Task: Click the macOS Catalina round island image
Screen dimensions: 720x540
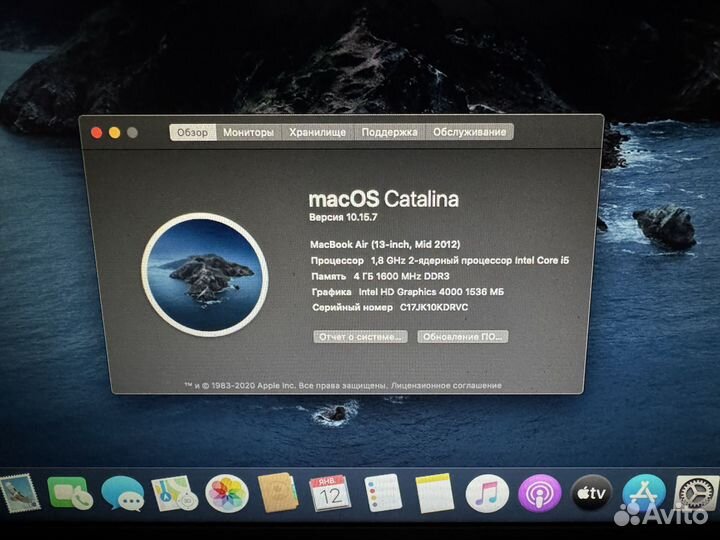Action: point(205,274)
